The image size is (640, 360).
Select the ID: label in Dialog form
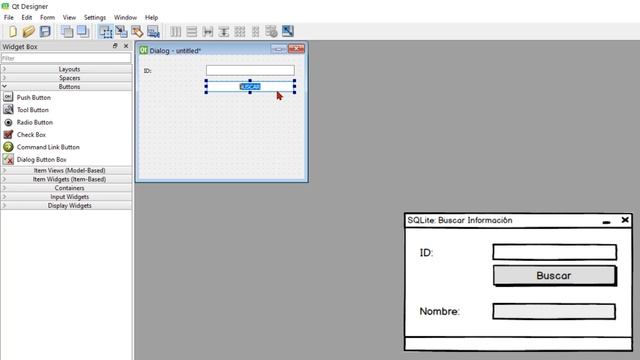coord(147,71)
